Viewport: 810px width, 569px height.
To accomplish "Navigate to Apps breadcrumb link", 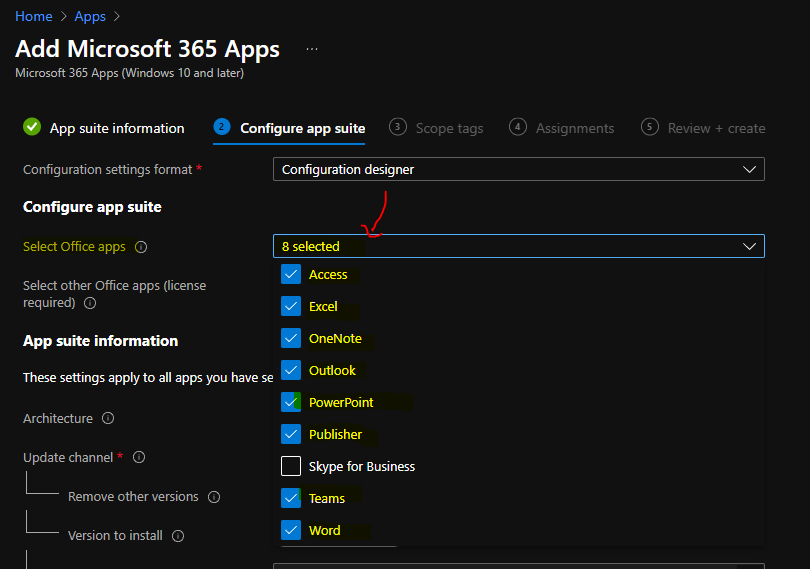I will [90, 17].
